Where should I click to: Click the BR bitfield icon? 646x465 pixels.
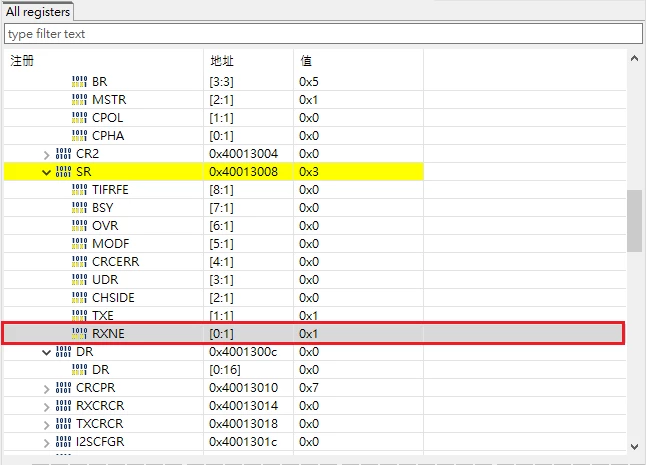[x=79, y=82]
